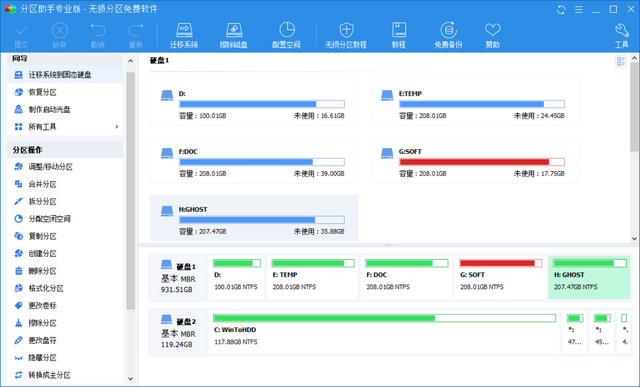Click the 未使用: 35.88GB text on H:GHOST

pyautogui.click(x=319, y=231)
